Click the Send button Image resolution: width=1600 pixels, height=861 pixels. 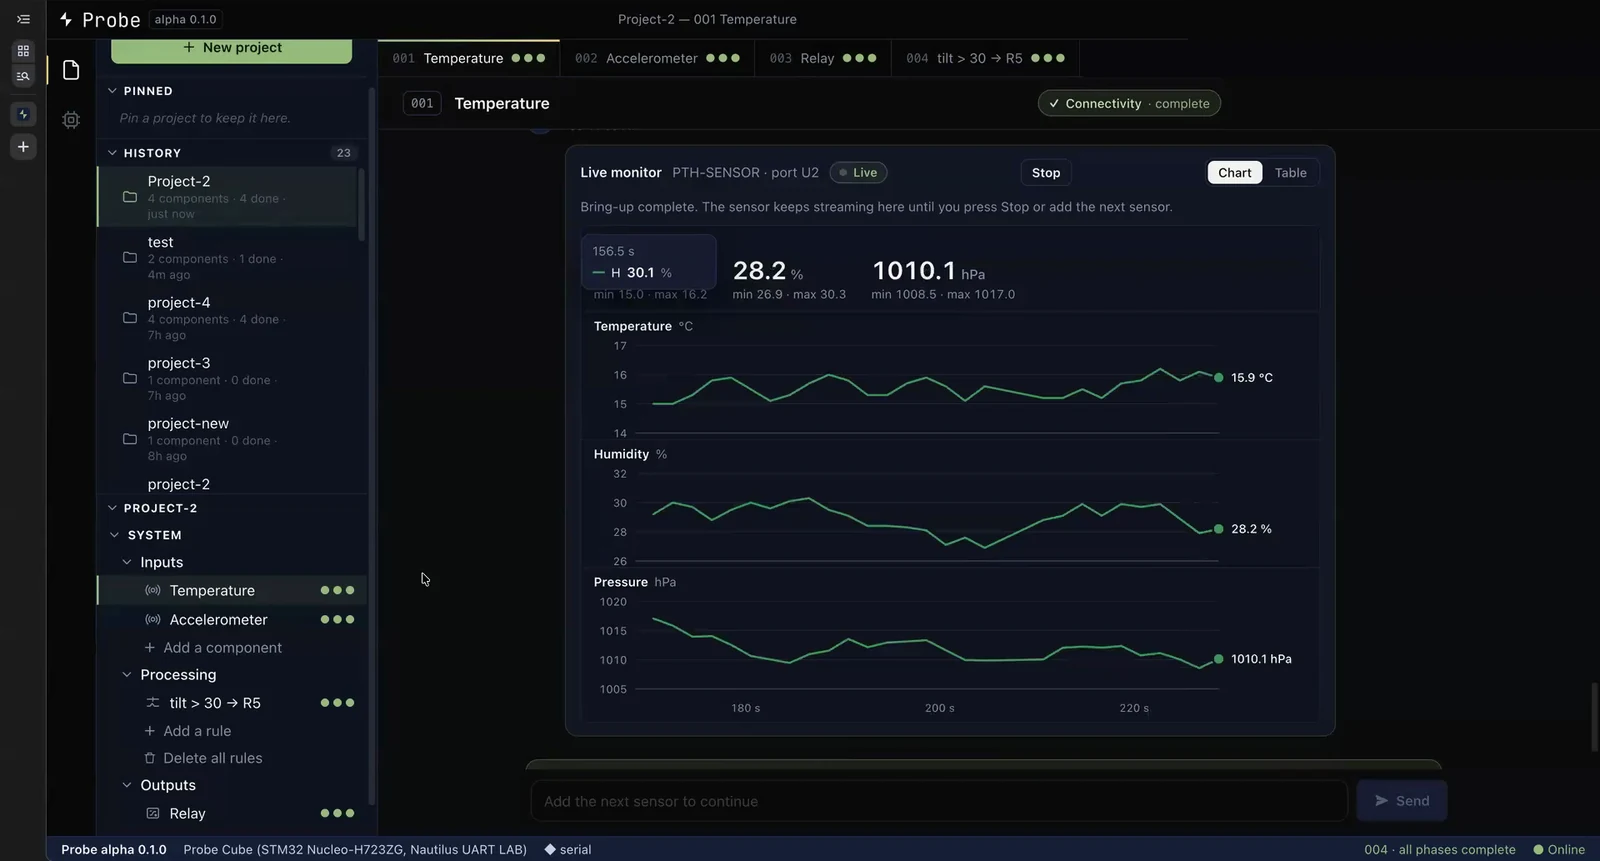click(x=1402, y=801)
